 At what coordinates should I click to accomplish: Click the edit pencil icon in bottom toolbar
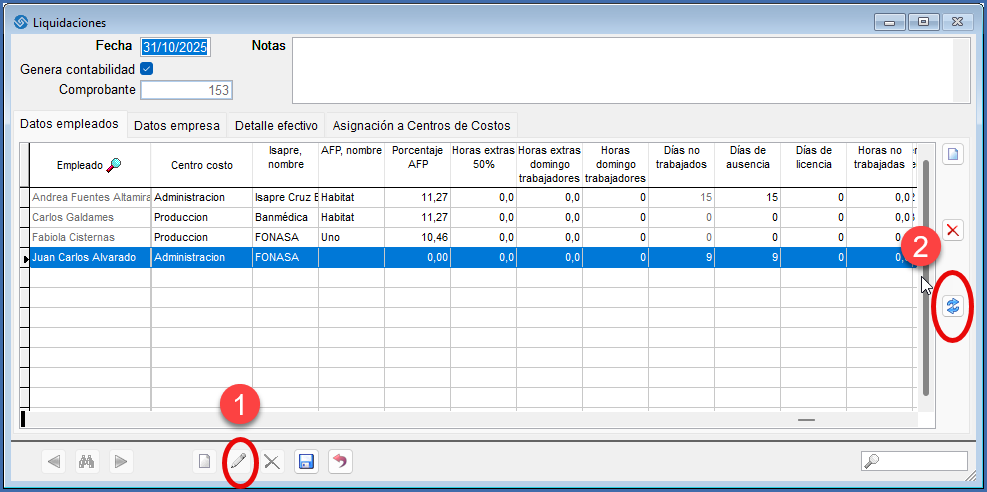[x=238, y=462]
